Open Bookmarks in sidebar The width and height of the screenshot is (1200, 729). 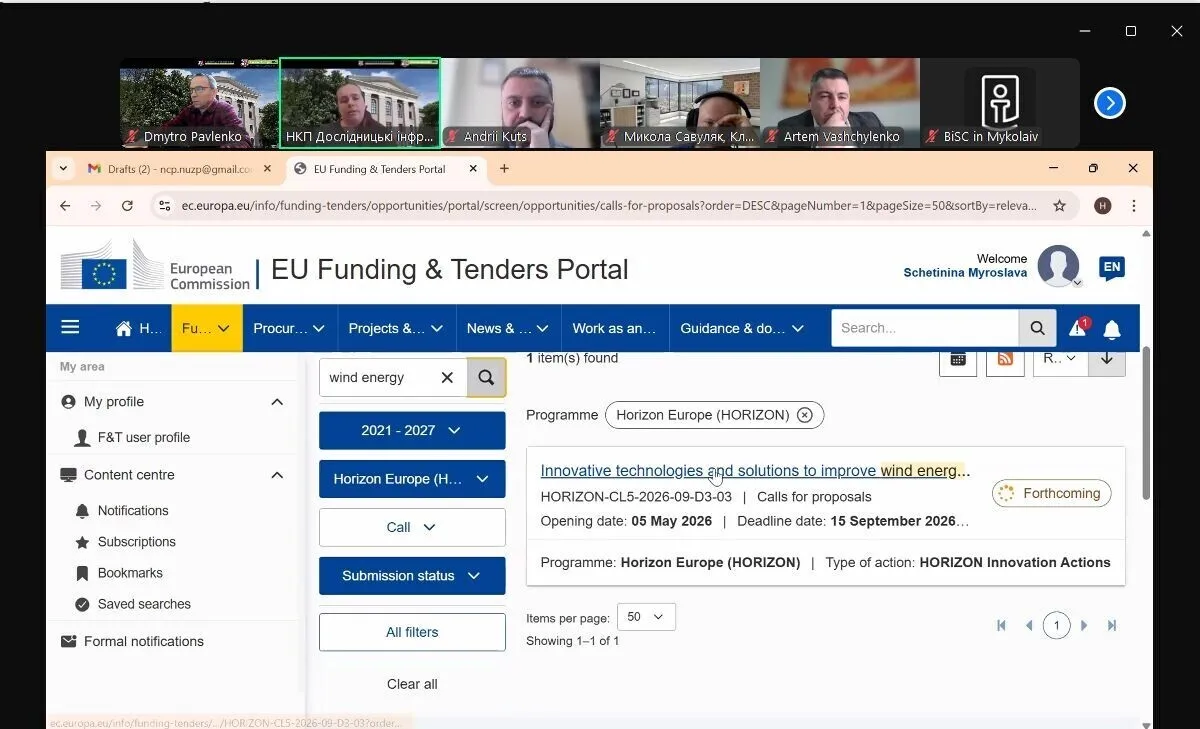point(130,573)
